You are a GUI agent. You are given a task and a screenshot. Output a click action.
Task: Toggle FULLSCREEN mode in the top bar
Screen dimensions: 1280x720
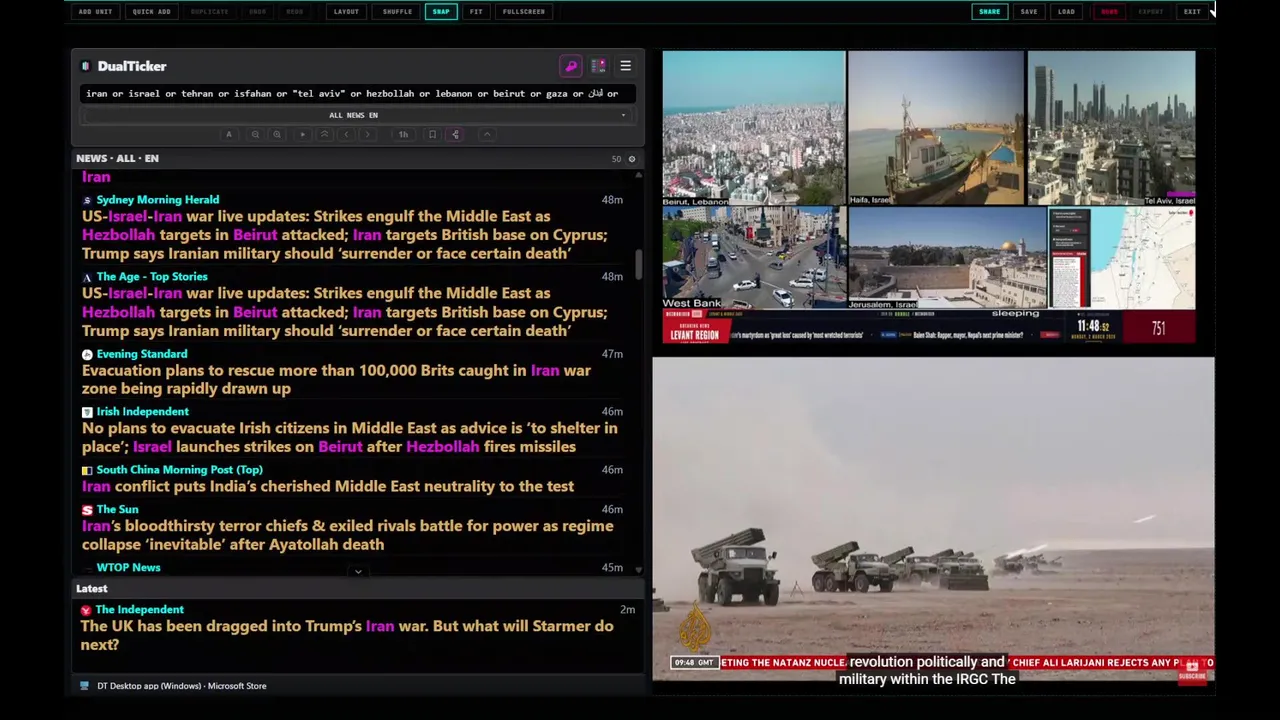point(524,12)
